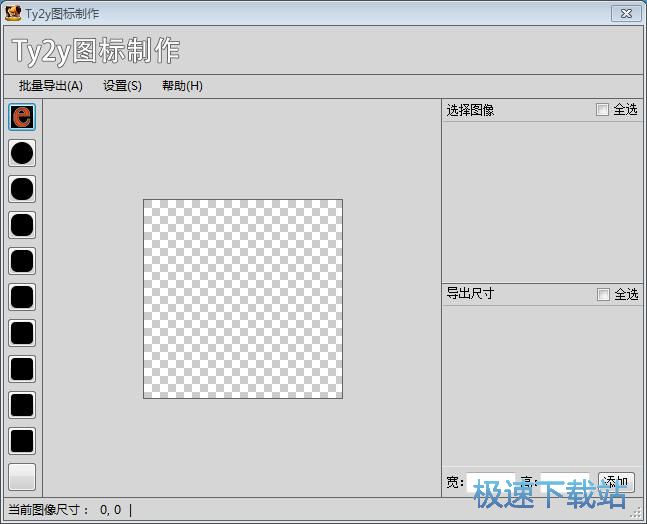Pick the sixth black mask shape in sidebar

click(22, 333)
